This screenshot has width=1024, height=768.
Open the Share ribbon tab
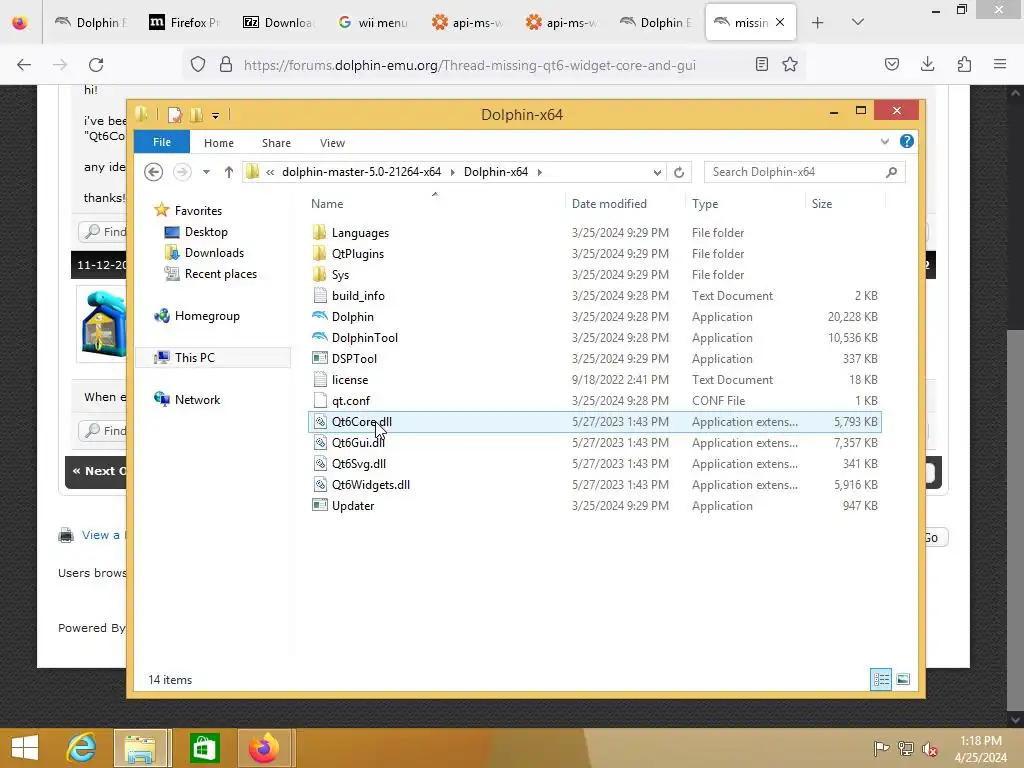click(276, 143)
